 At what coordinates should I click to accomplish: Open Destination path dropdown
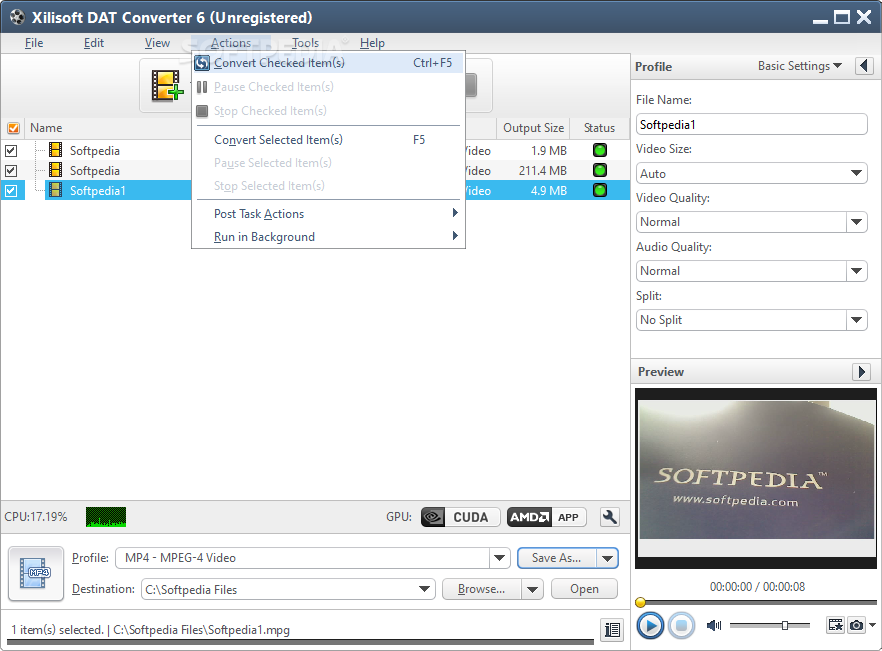tap(425, 589)
